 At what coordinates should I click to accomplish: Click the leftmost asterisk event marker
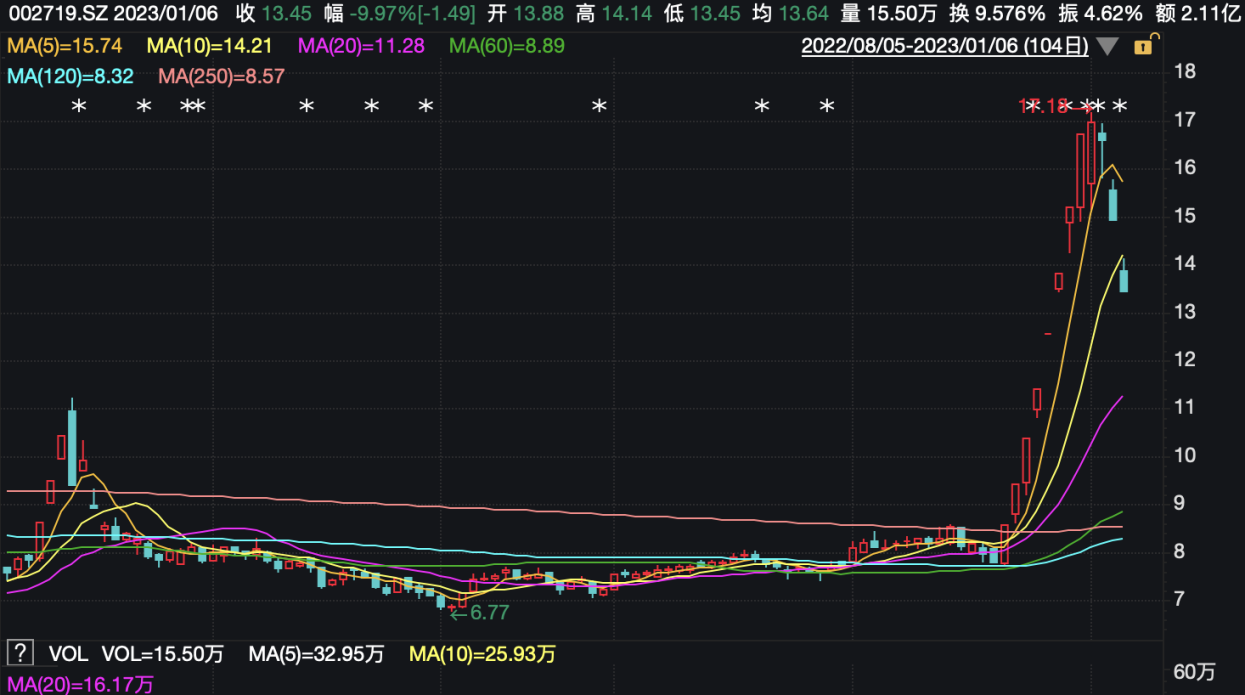(x=81, y=106)
